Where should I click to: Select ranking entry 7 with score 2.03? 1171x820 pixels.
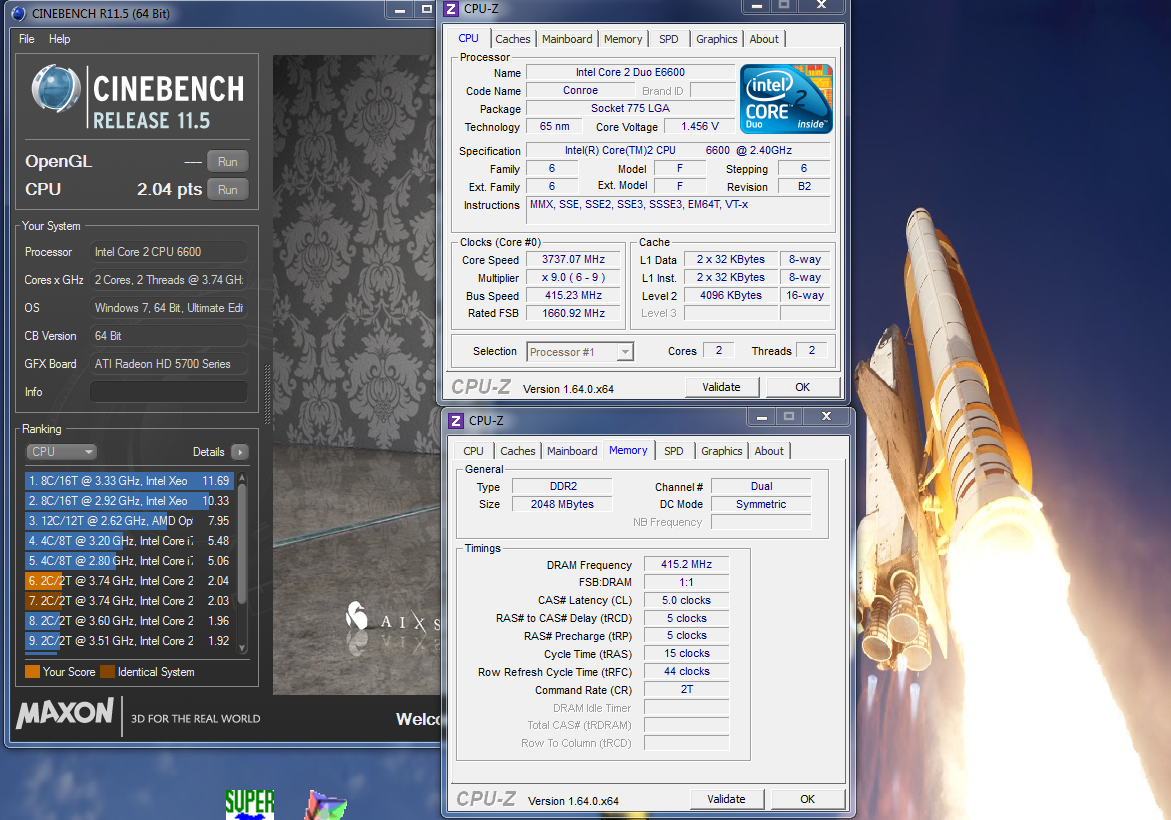[129, 601]
